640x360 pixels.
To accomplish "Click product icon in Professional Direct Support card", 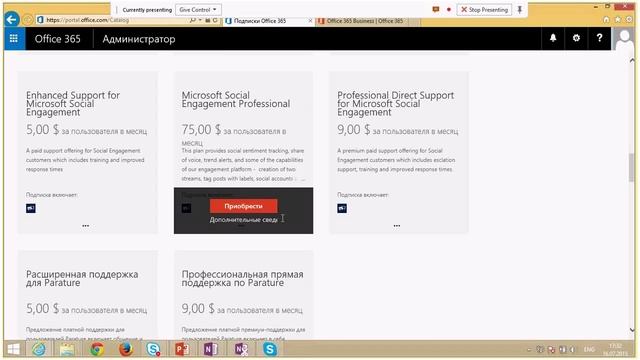I will (342, 208).
